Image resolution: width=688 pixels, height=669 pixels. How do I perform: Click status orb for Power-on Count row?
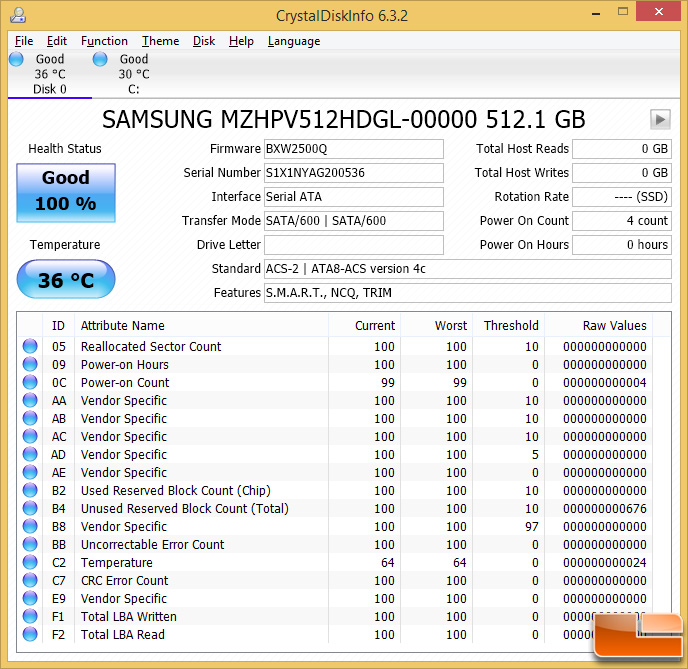coord(30,382)
